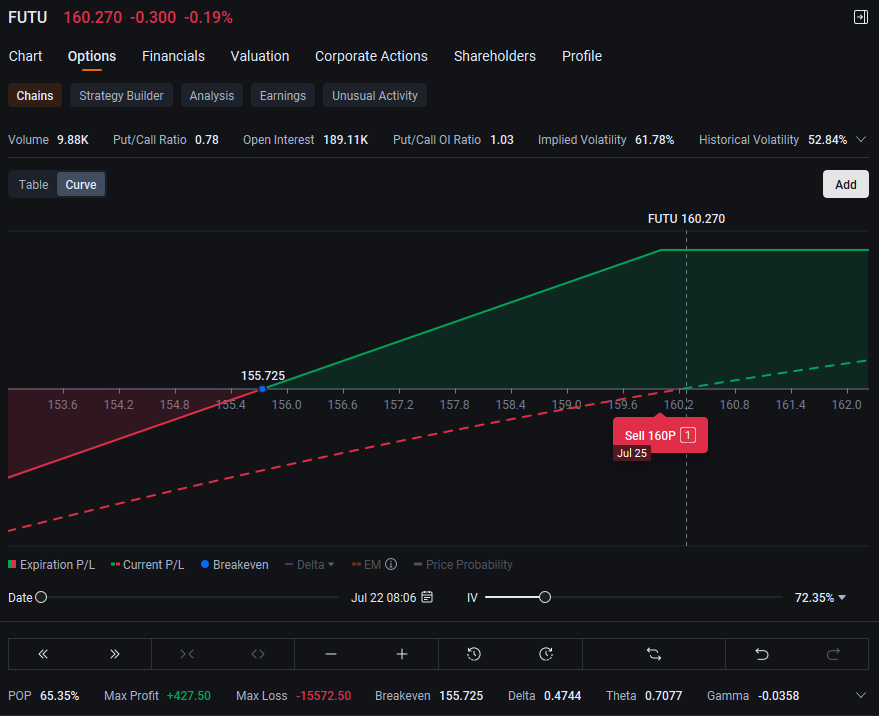The height and width of the screenshot is (716, 879).
Task: Click the 155.725 breakeven label on the chart
Action: point(263,376)
